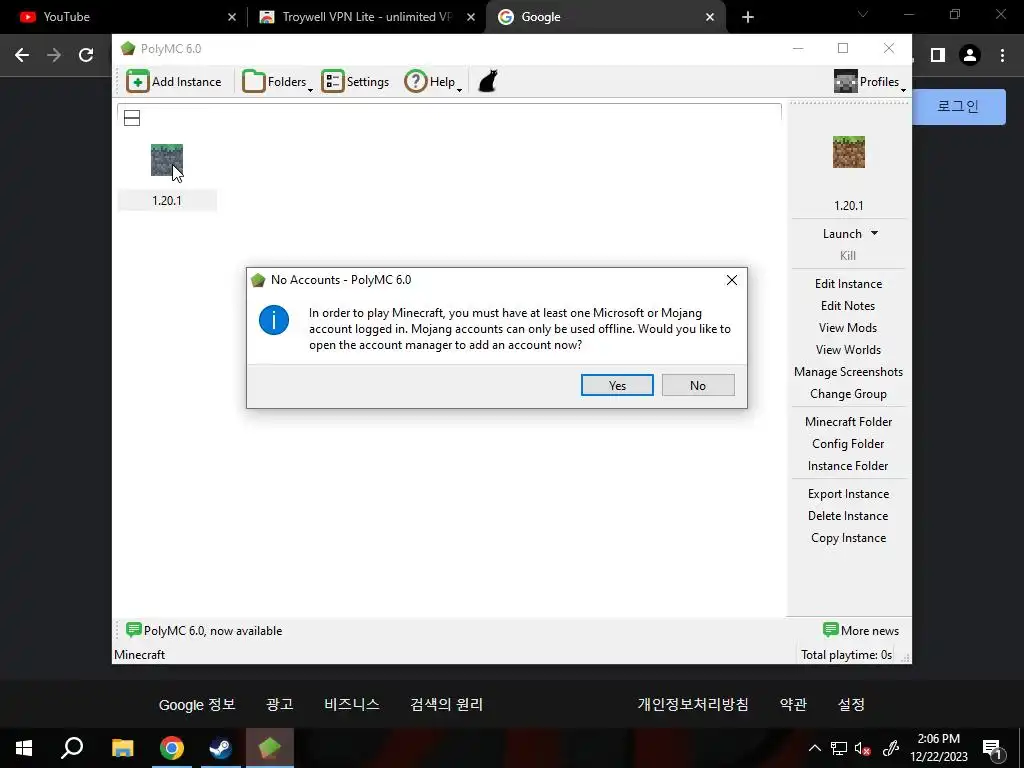Viewport: 1024px width, 768px height.
Task: Open Edit Notes
Action: (x=848, y=306)
